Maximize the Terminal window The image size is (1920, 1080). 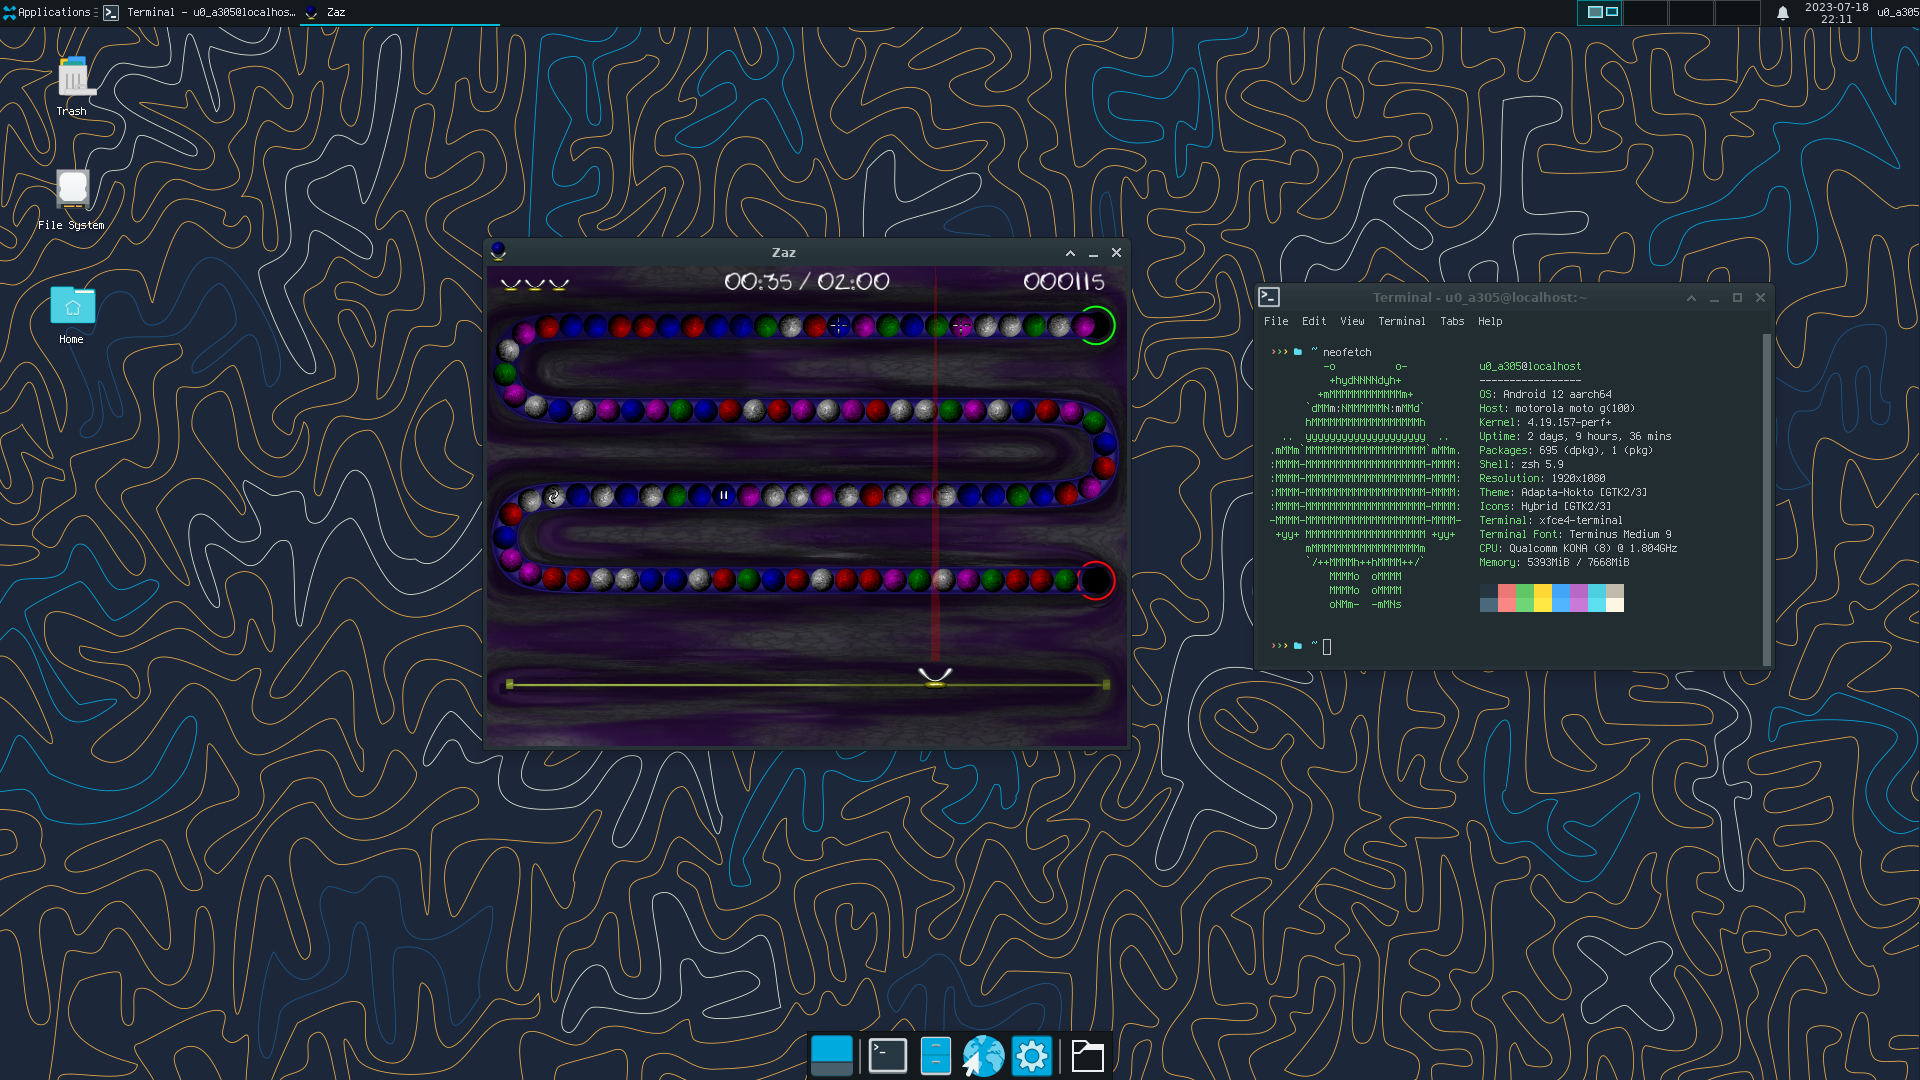(x=1737, y=298)
